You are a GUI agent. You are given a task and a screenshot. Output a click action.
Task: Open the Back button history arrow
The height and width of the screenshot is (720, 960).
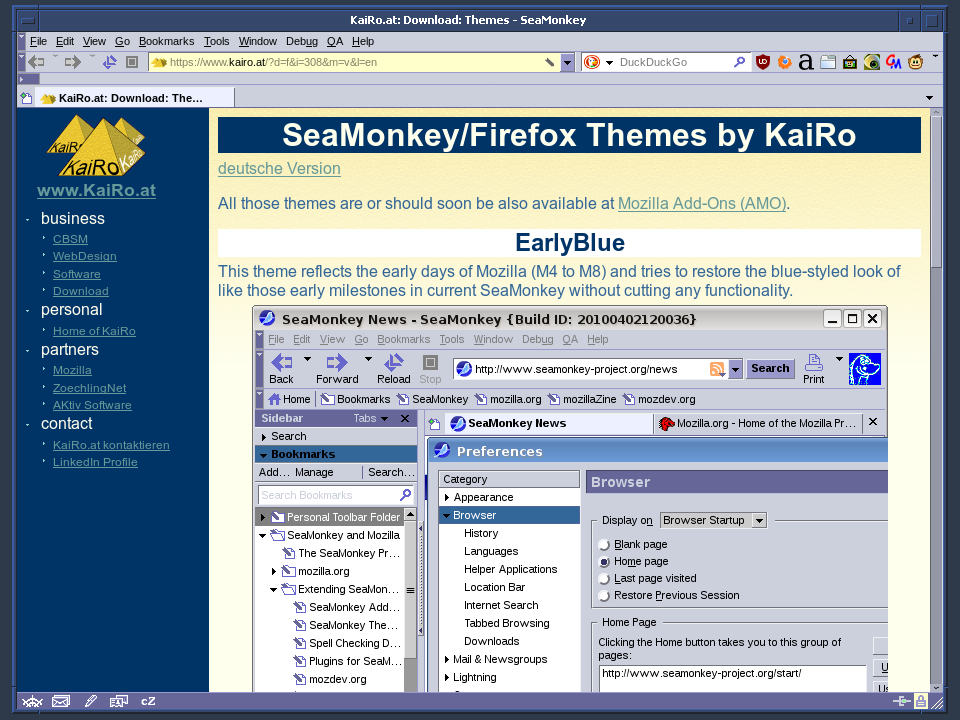click(x=55, y=57)
